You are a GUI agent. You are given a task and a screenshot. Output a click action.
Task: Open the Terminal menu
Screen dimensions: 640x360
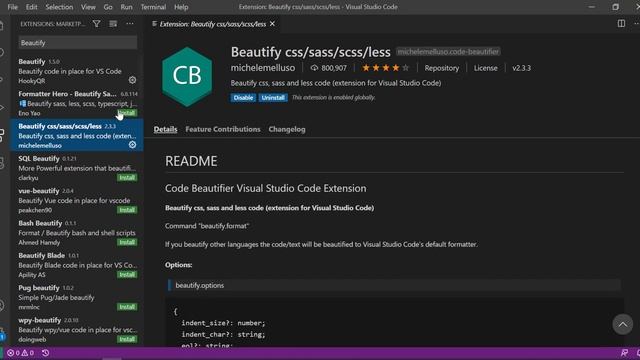point(153,7)
